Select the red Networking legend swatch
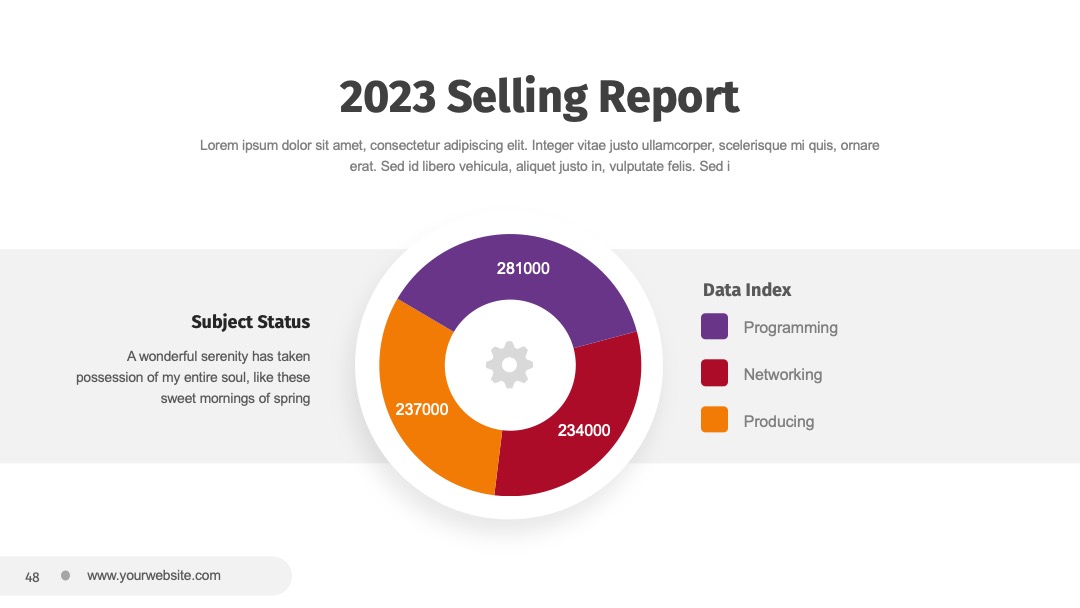Image resolution: width=1080 pixels, height=608 pixels. coord(714,373)
